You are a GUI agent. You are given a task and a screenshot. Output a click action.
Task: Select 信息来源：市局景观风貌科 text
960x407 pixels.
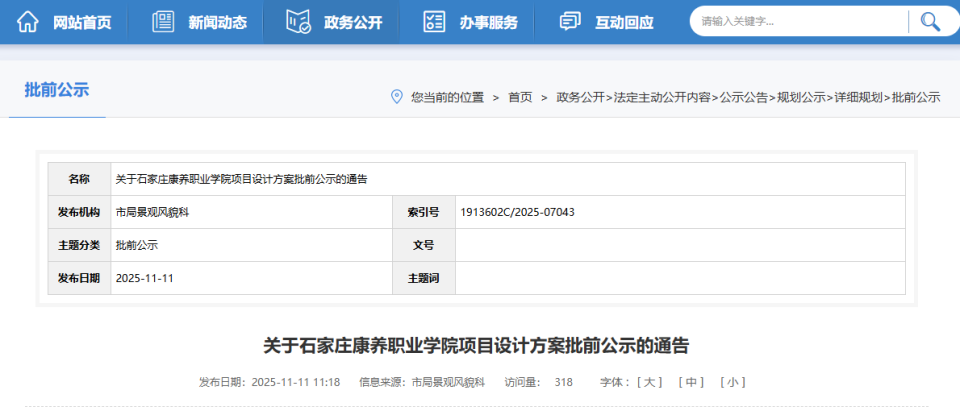tap(422, 383)
